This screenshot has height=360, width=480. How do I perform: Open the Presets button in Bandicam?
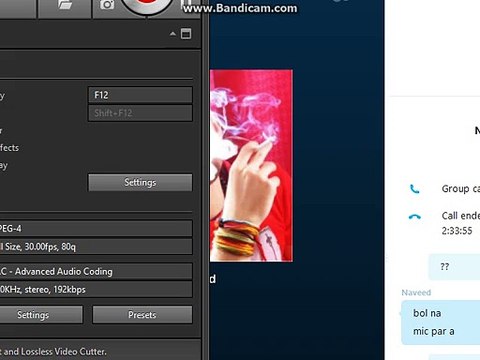click(x=142, y=315)
